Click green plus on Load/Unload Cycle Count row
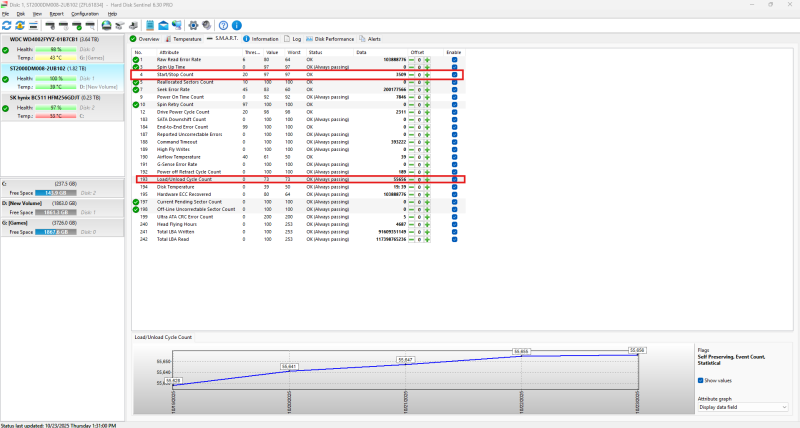 point(427,180)
